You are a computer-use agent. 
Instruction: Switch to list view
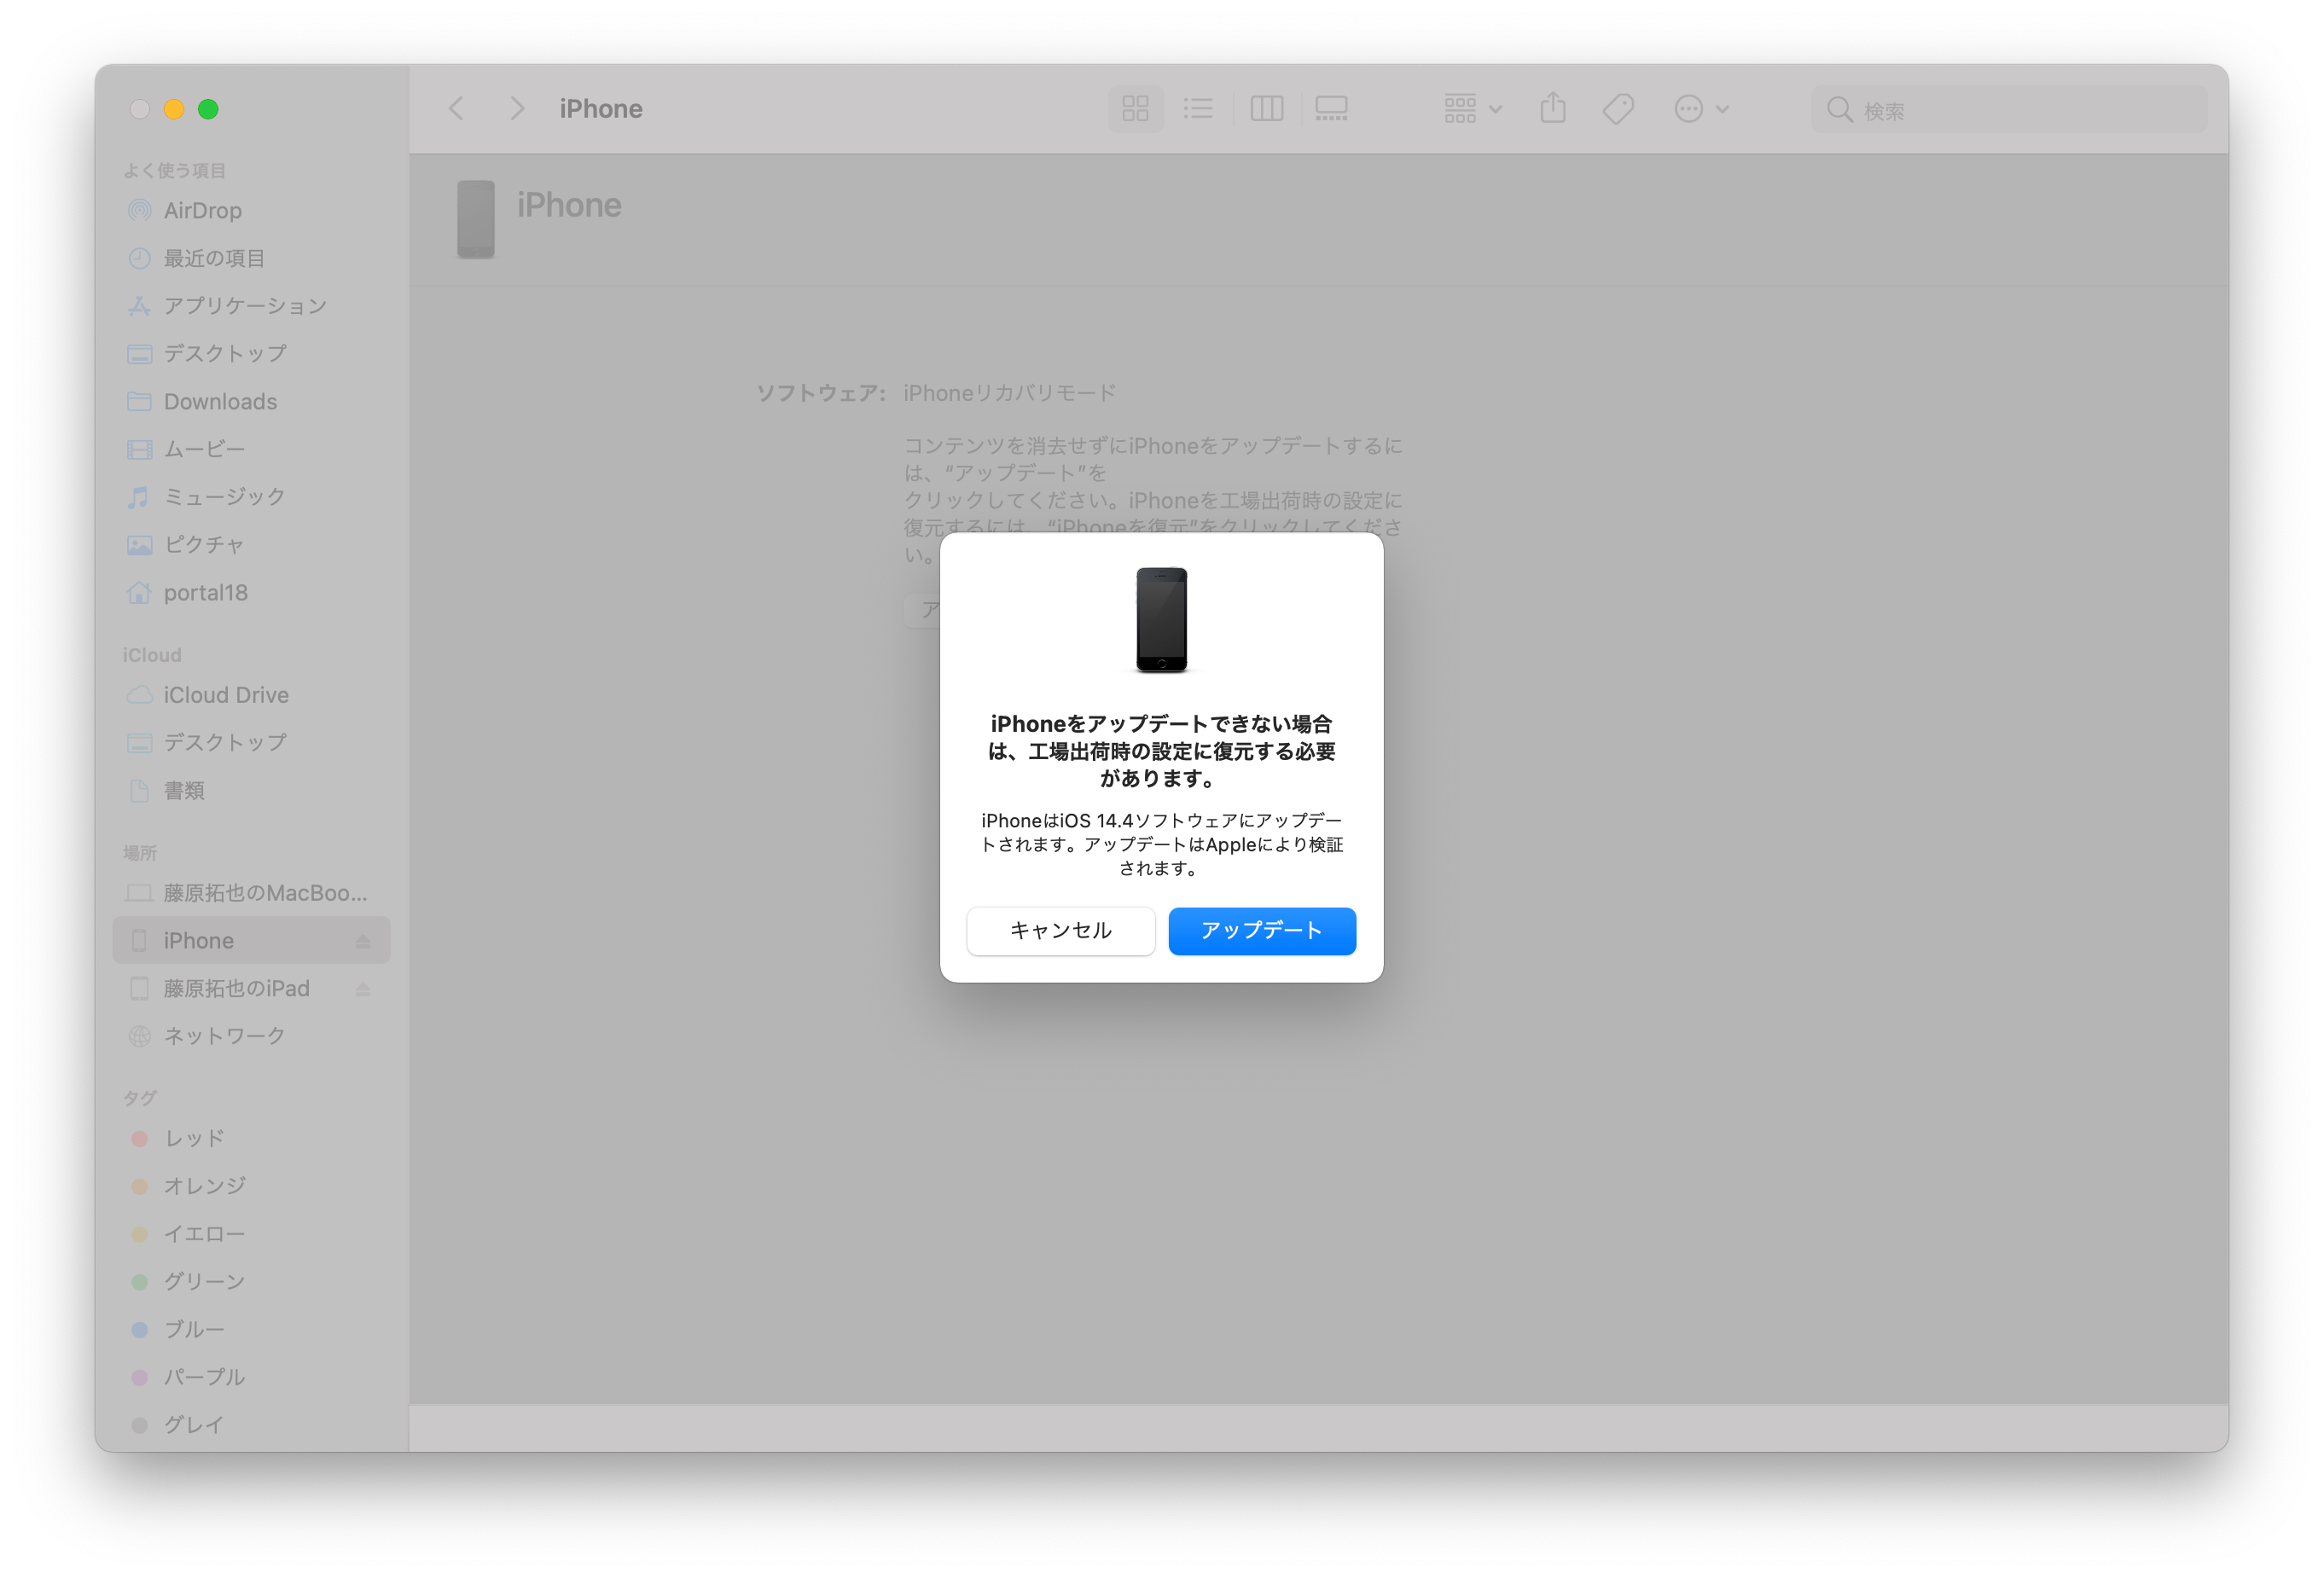pos(1198,108)
